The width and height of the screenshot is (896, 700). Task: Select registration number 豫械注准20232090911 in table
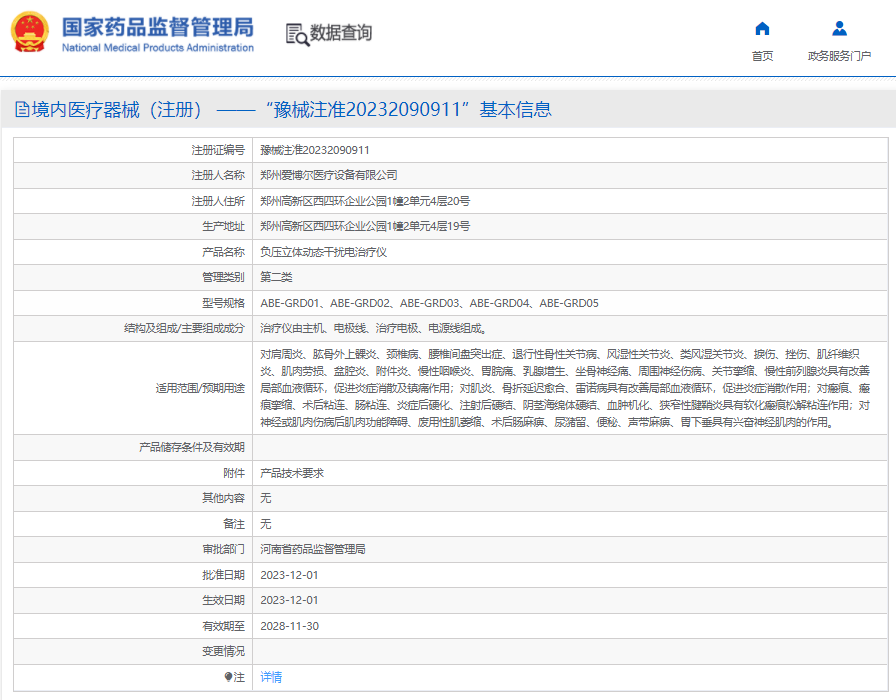click(315, 150)
